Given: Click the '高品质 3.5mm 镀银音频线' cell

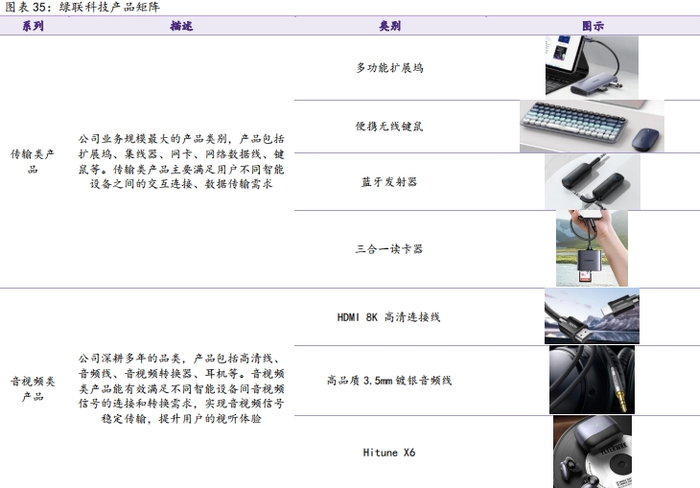Looking at the screenshot, I should (x=389, y=380).
